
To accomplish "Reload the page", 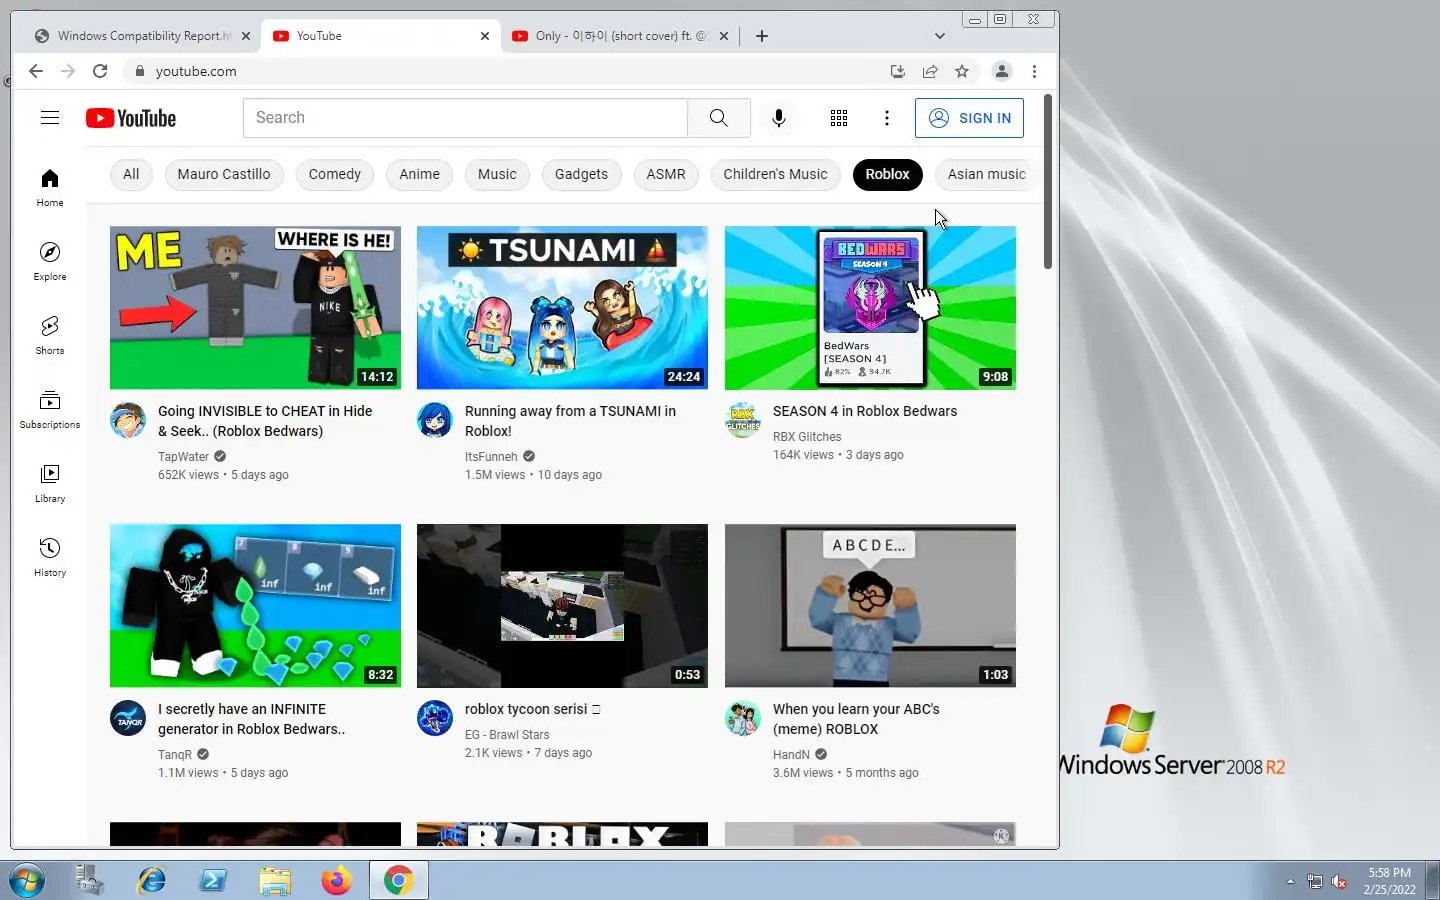I will (100, 71).
